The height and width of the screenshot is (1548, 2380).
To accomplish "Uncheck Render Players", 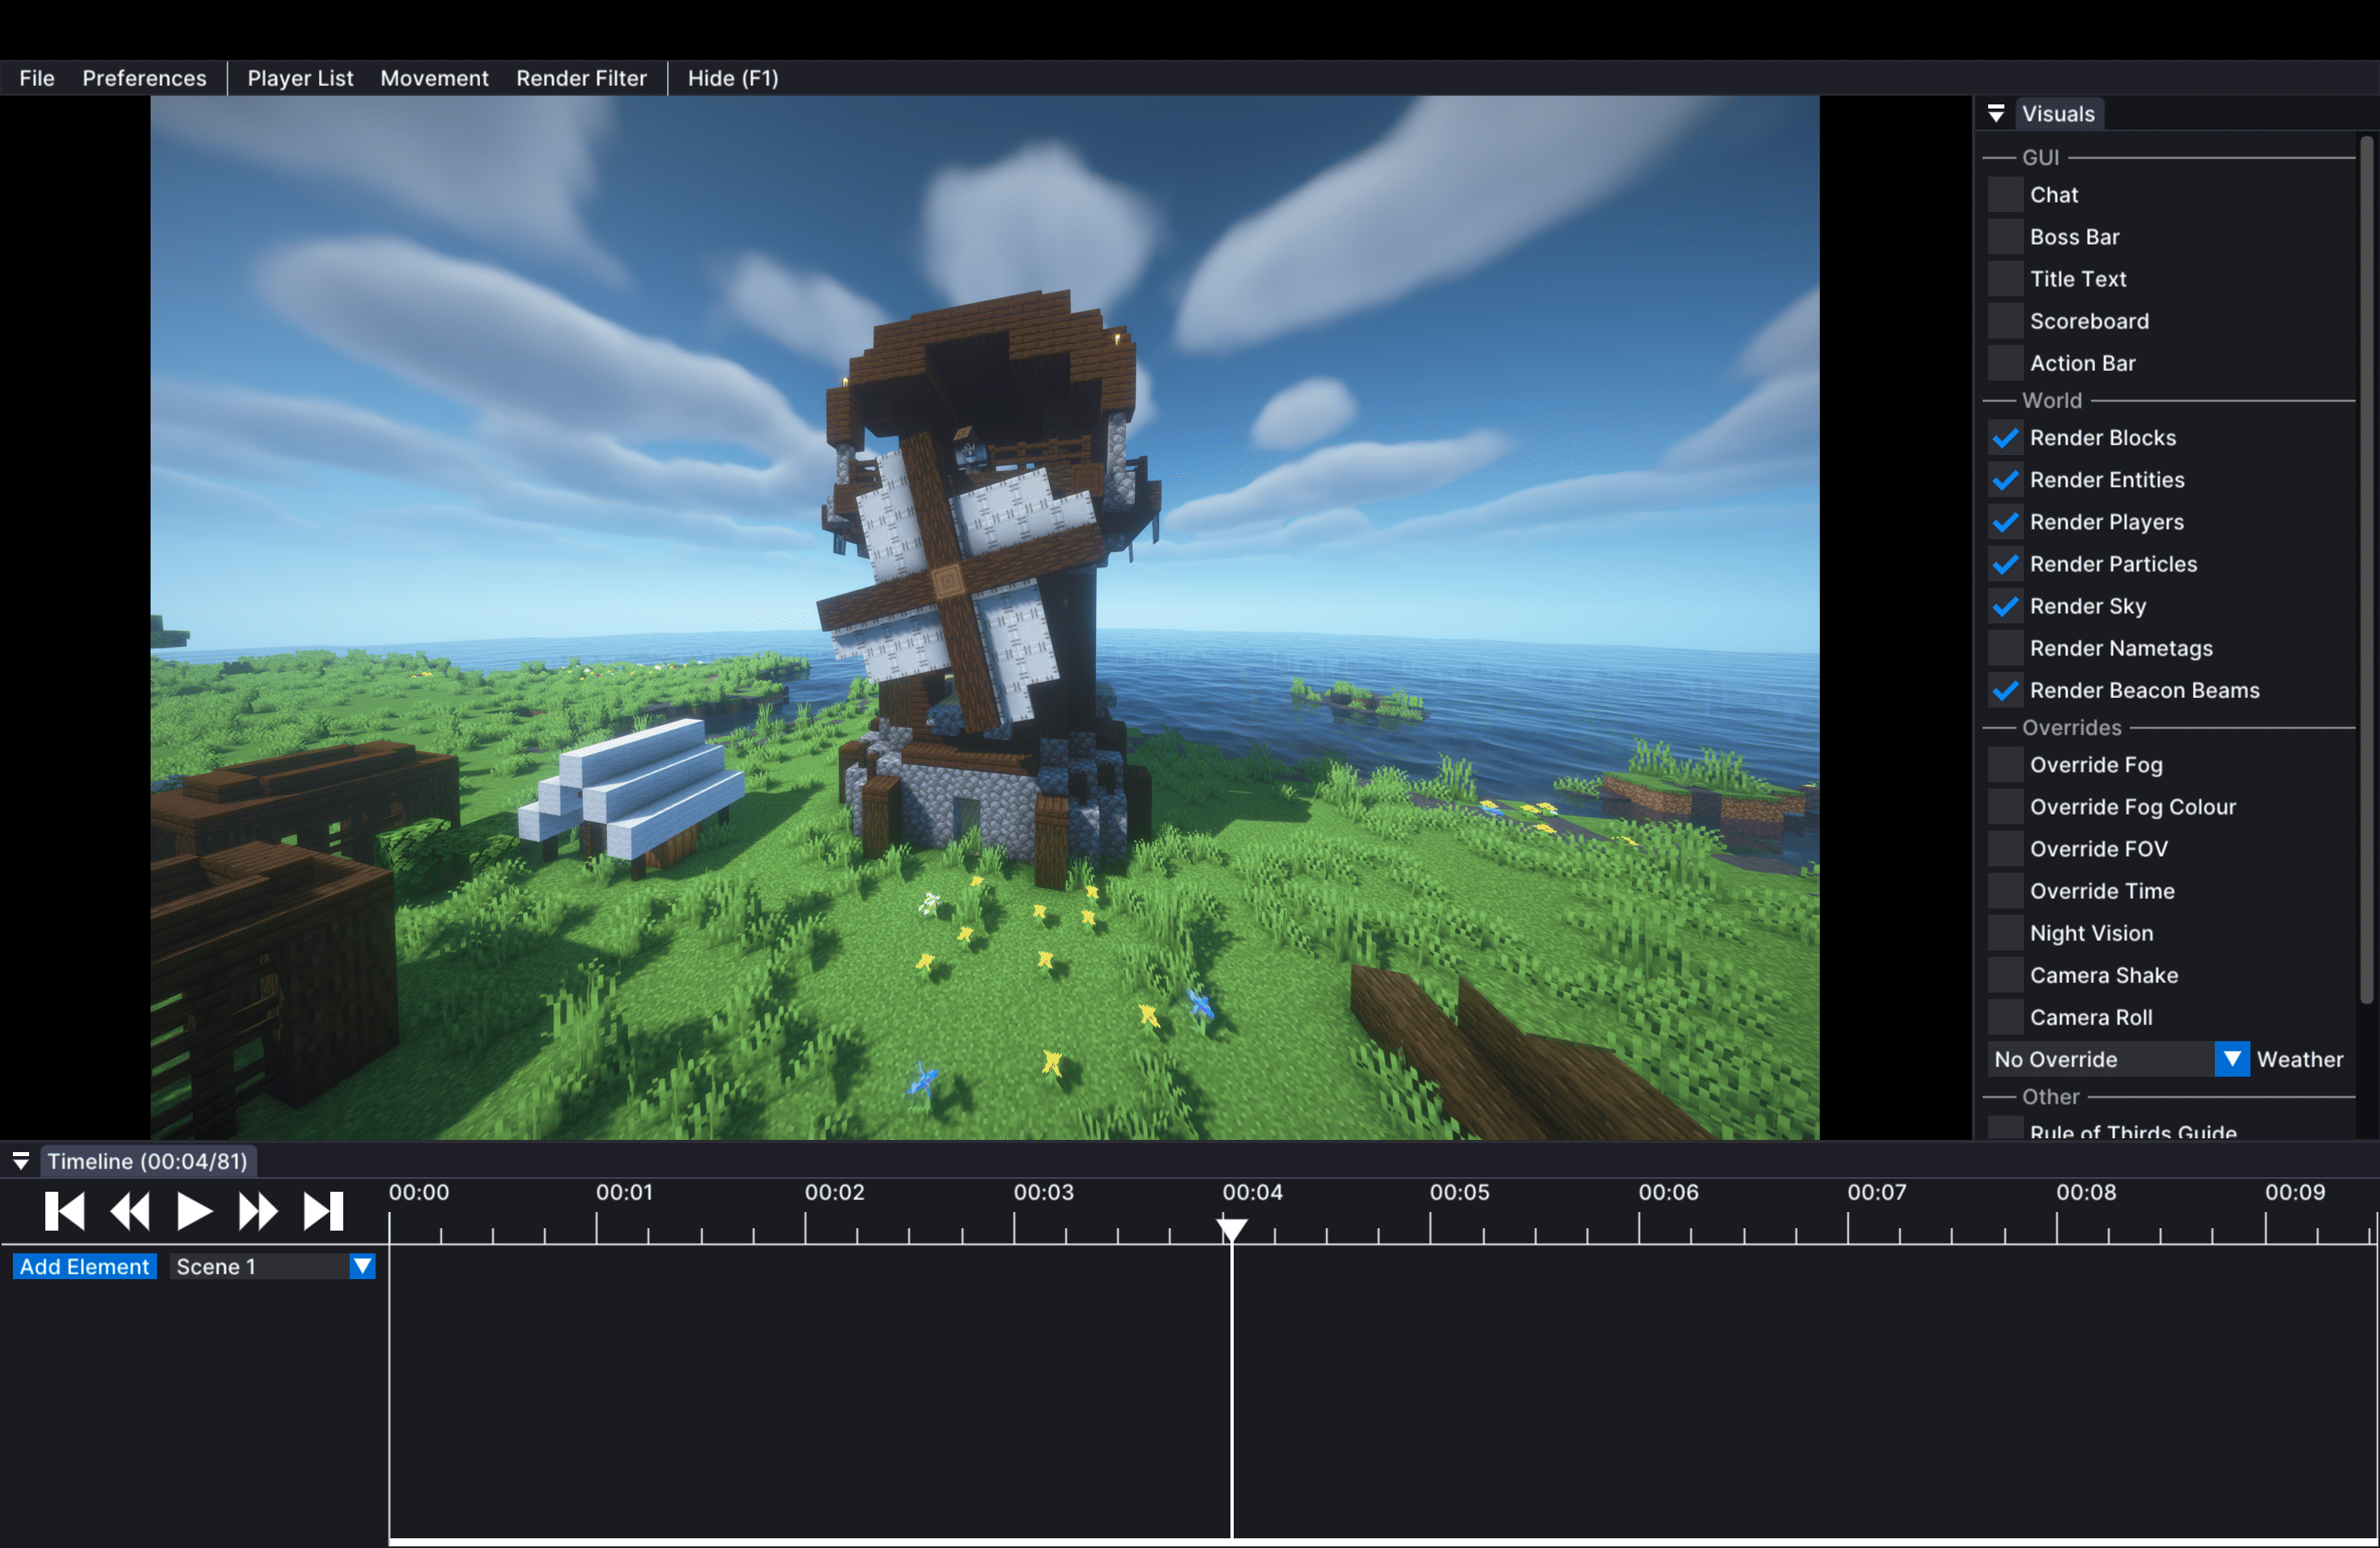I will point(2005,522).
